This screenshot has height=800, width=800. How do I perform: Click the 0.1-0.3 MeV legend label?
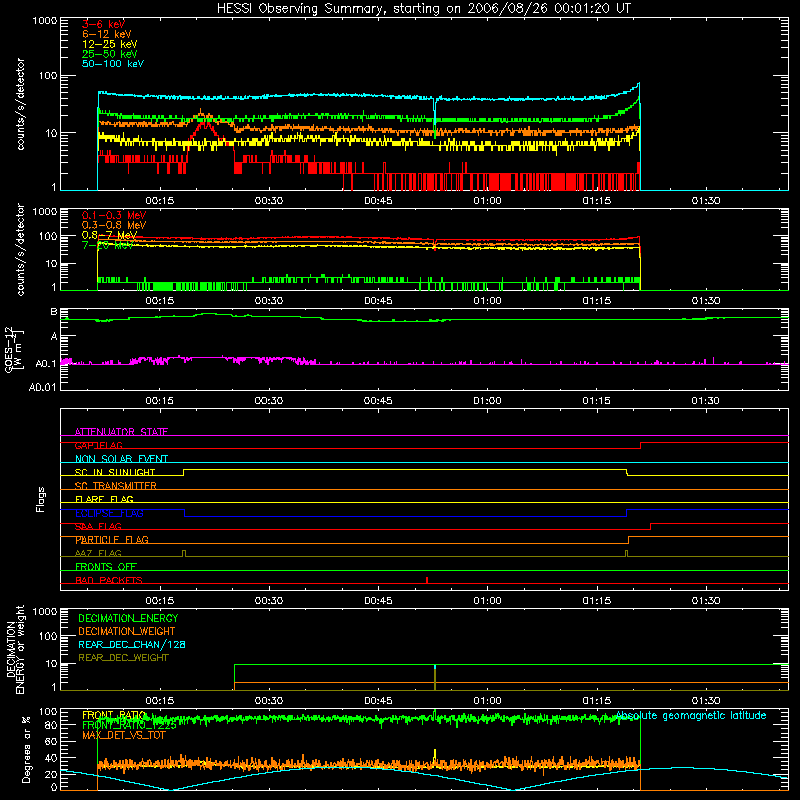pos(114,215)
